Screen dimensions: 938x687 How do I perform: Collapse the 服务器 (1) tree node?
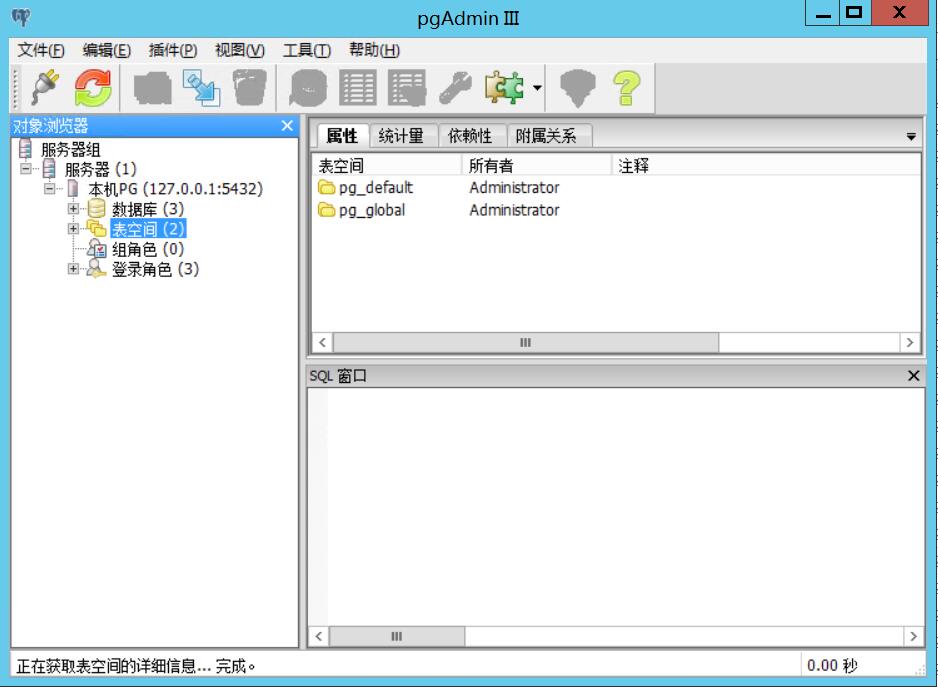[x=25, y=169]
